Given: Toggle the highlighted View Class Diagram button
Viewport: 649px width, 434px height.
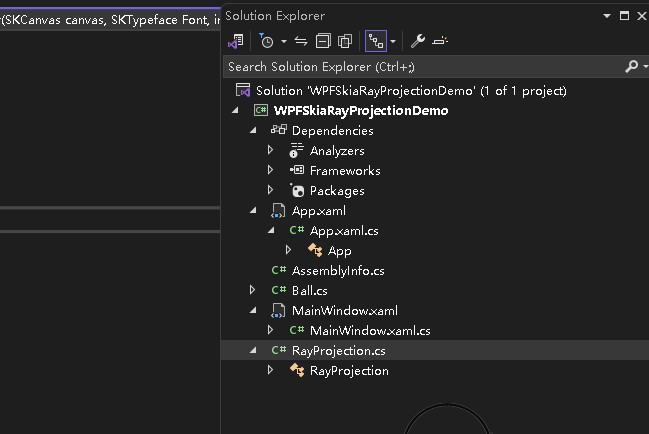Looking at the screenshot, I should [x=376, y=41].
